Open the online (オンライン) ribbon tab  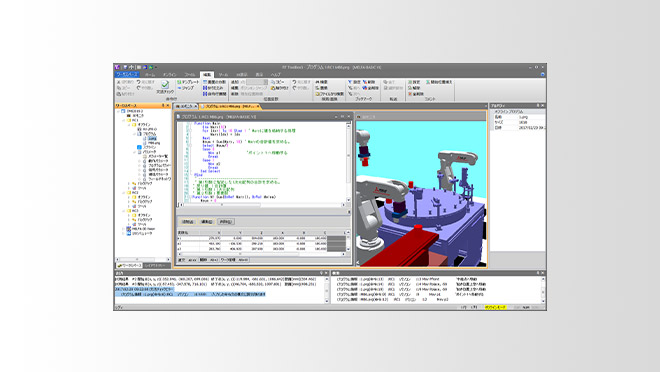[x=170, y=74]
